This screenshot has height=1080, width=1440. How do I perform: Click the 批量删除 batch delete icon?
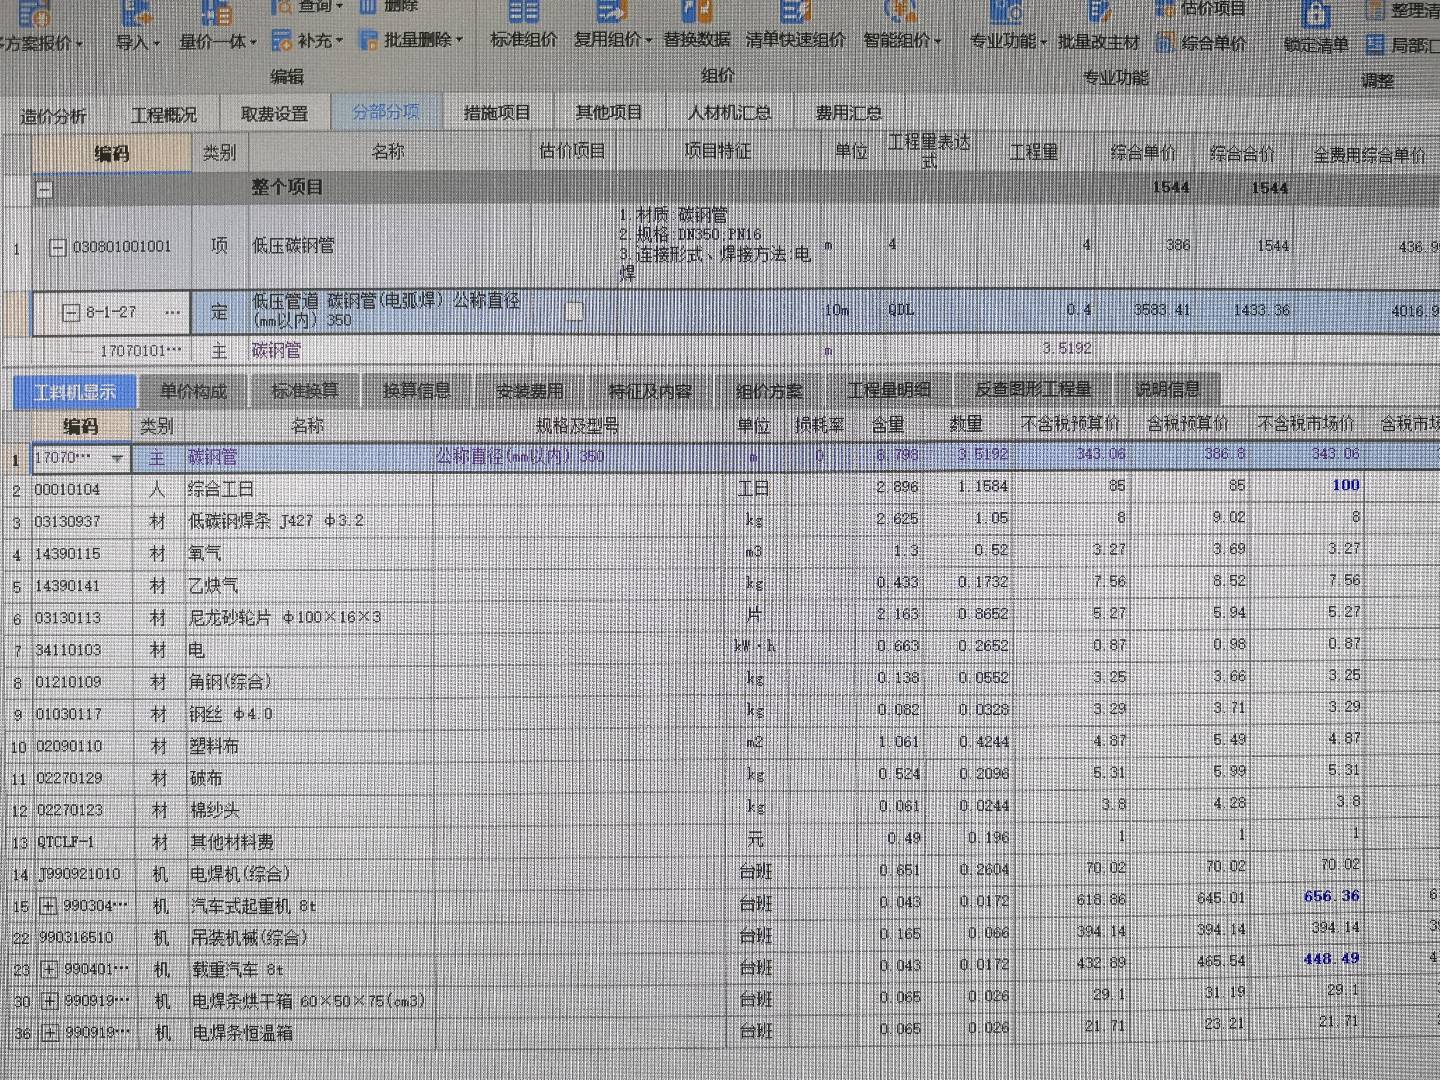(x=369, y=40)
